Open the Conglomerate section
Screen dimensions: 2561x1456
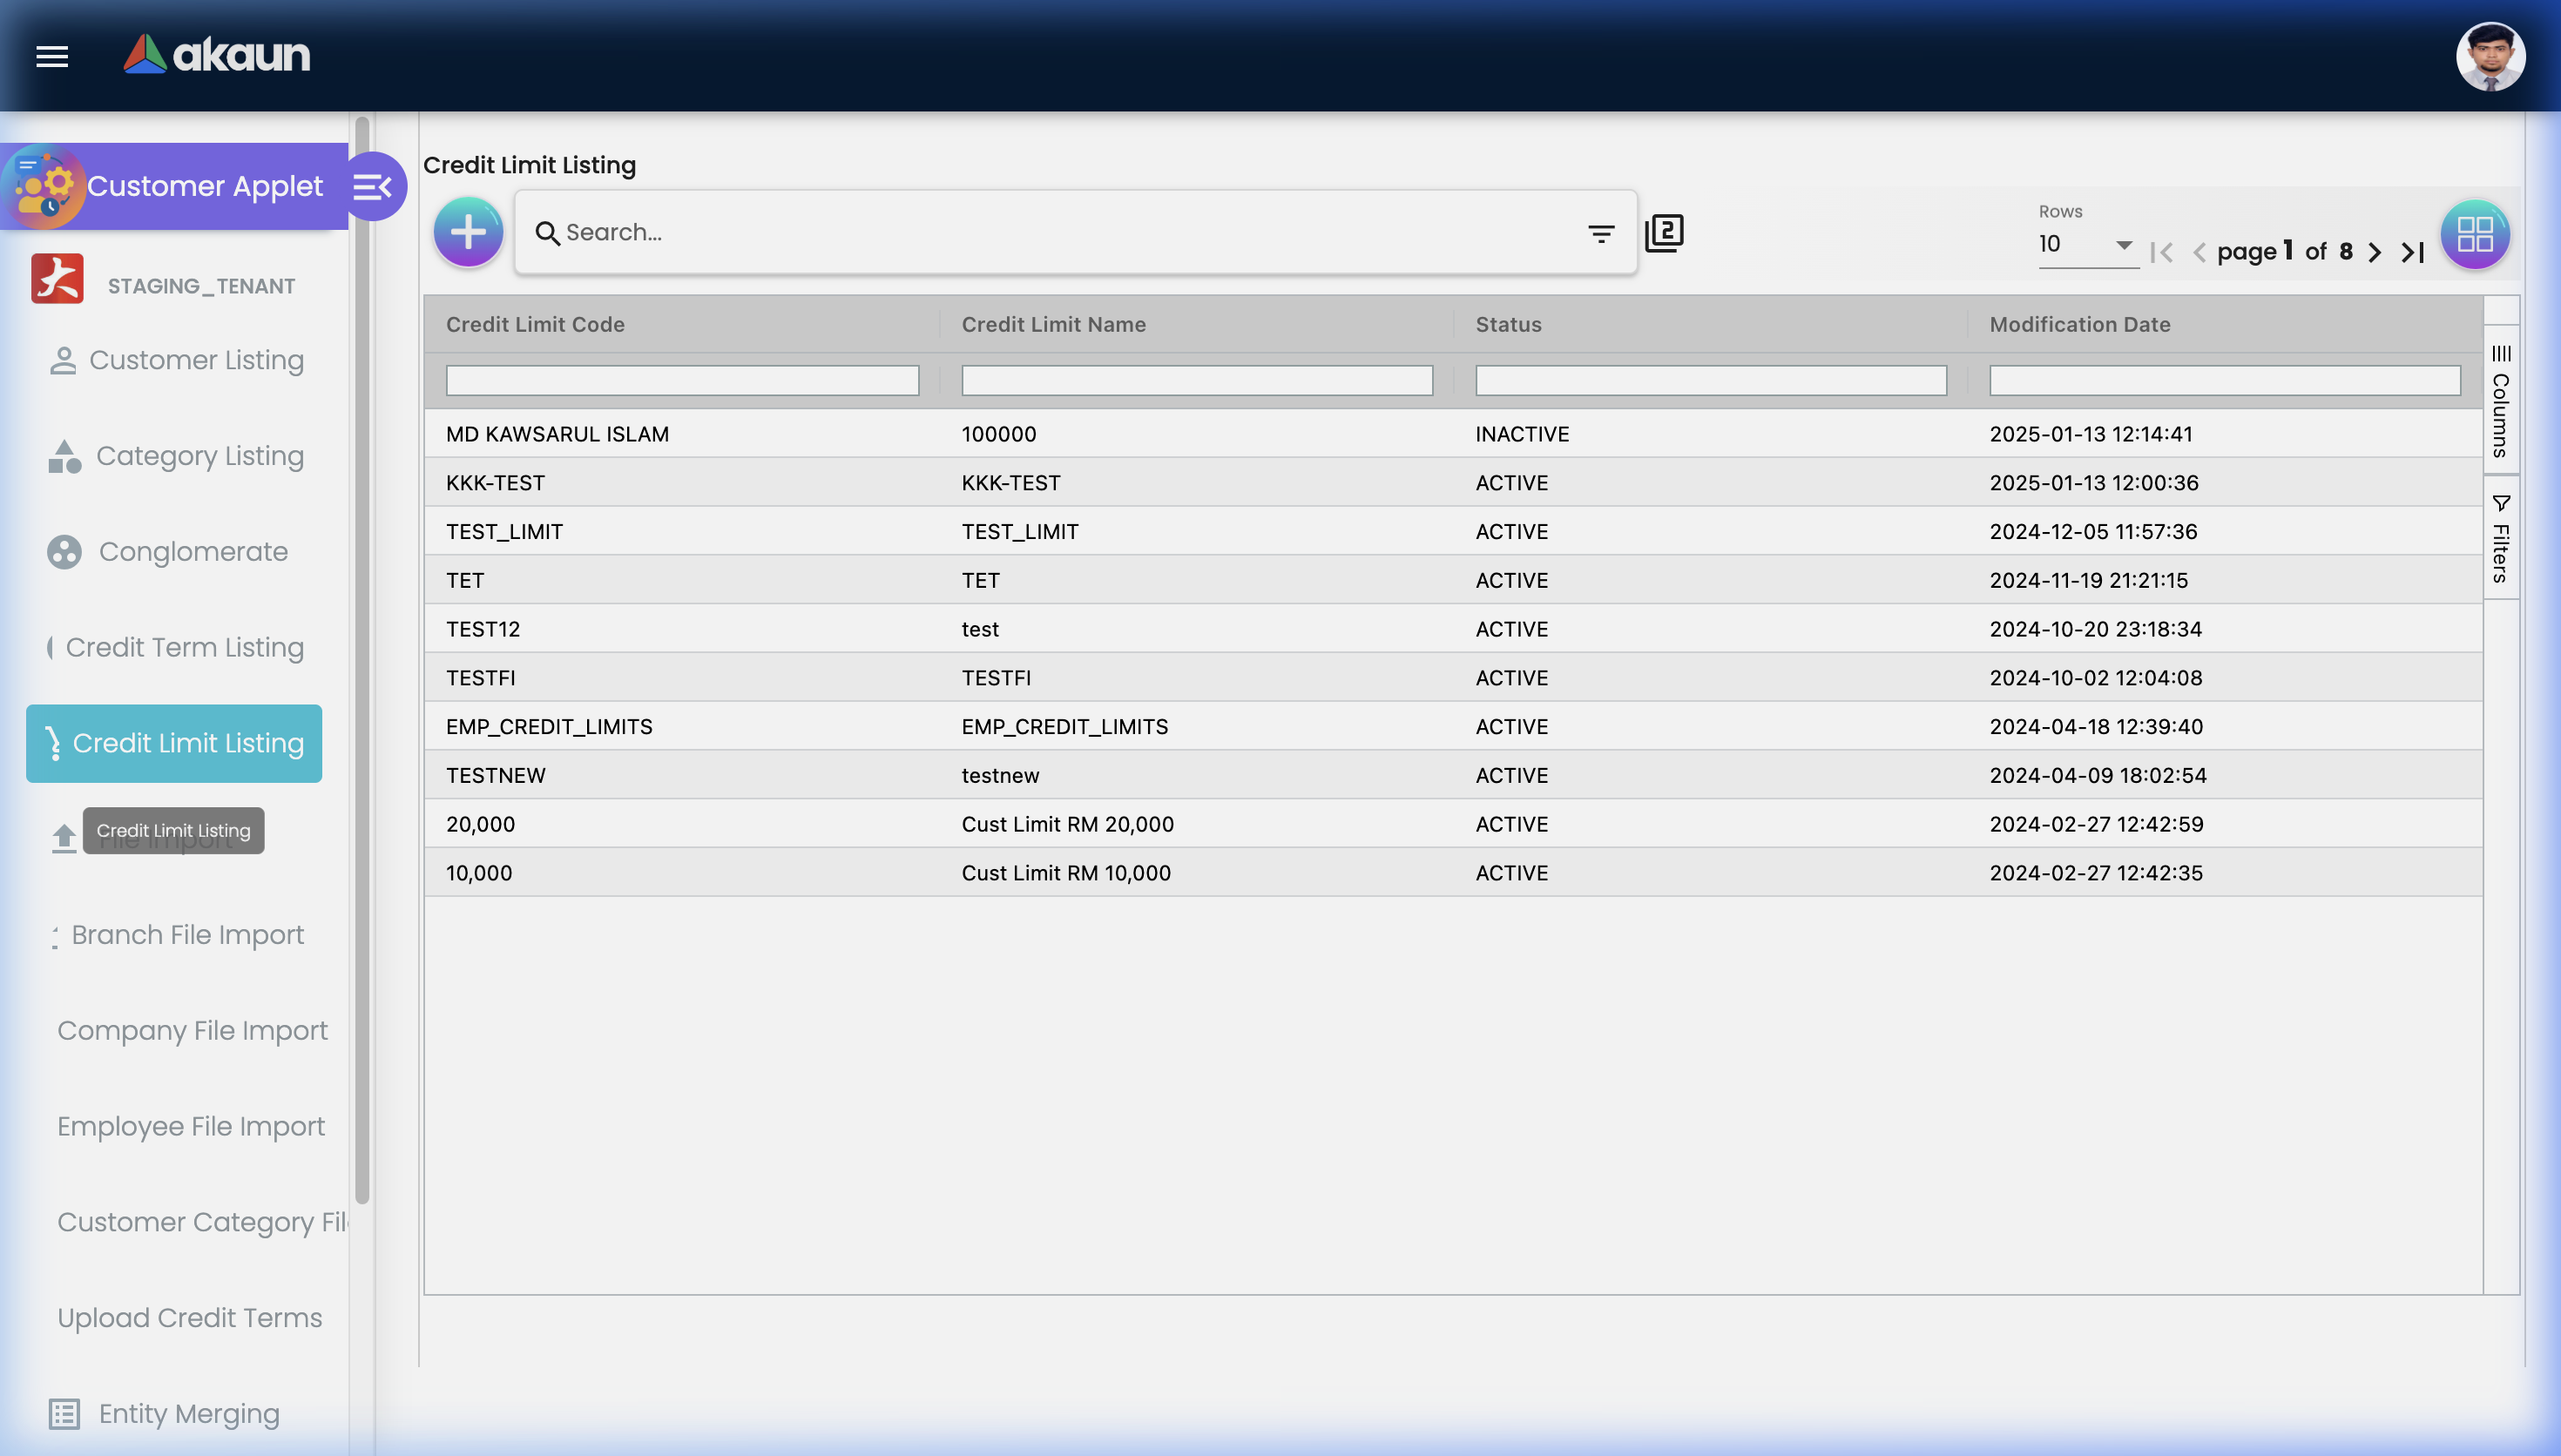pyautogui.click(x=191, y=551)
